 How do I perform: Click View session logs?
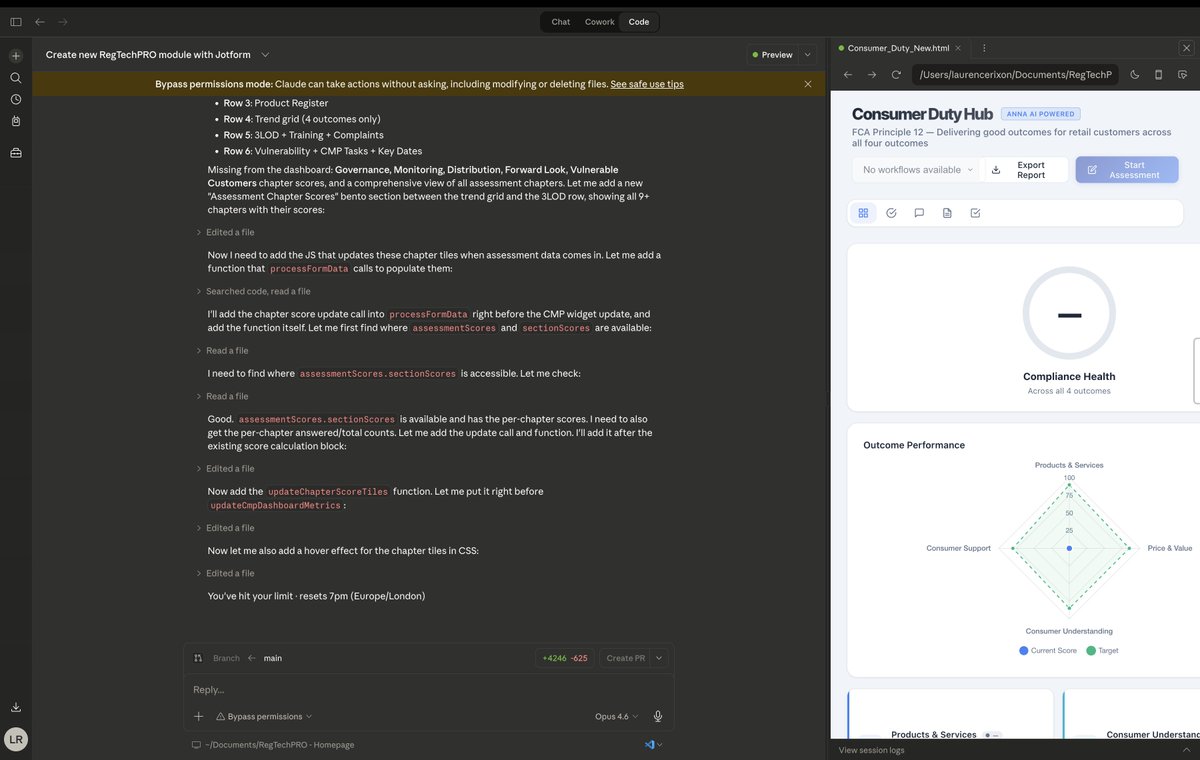click(871, 750)
